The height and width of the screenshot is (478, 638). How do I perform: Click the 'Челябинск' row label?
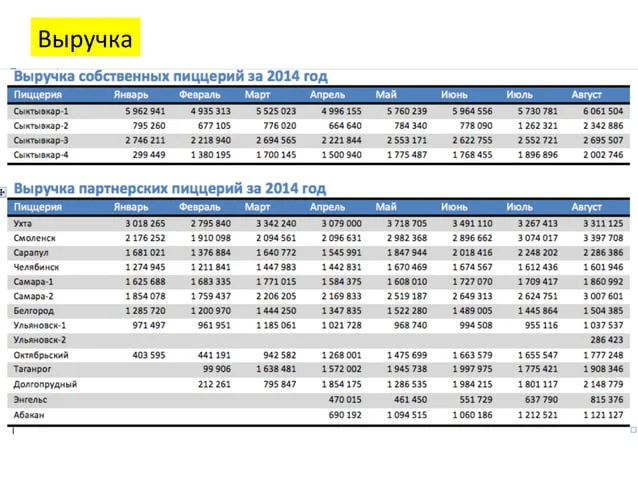pyautogui.click(x=36, y=267)
